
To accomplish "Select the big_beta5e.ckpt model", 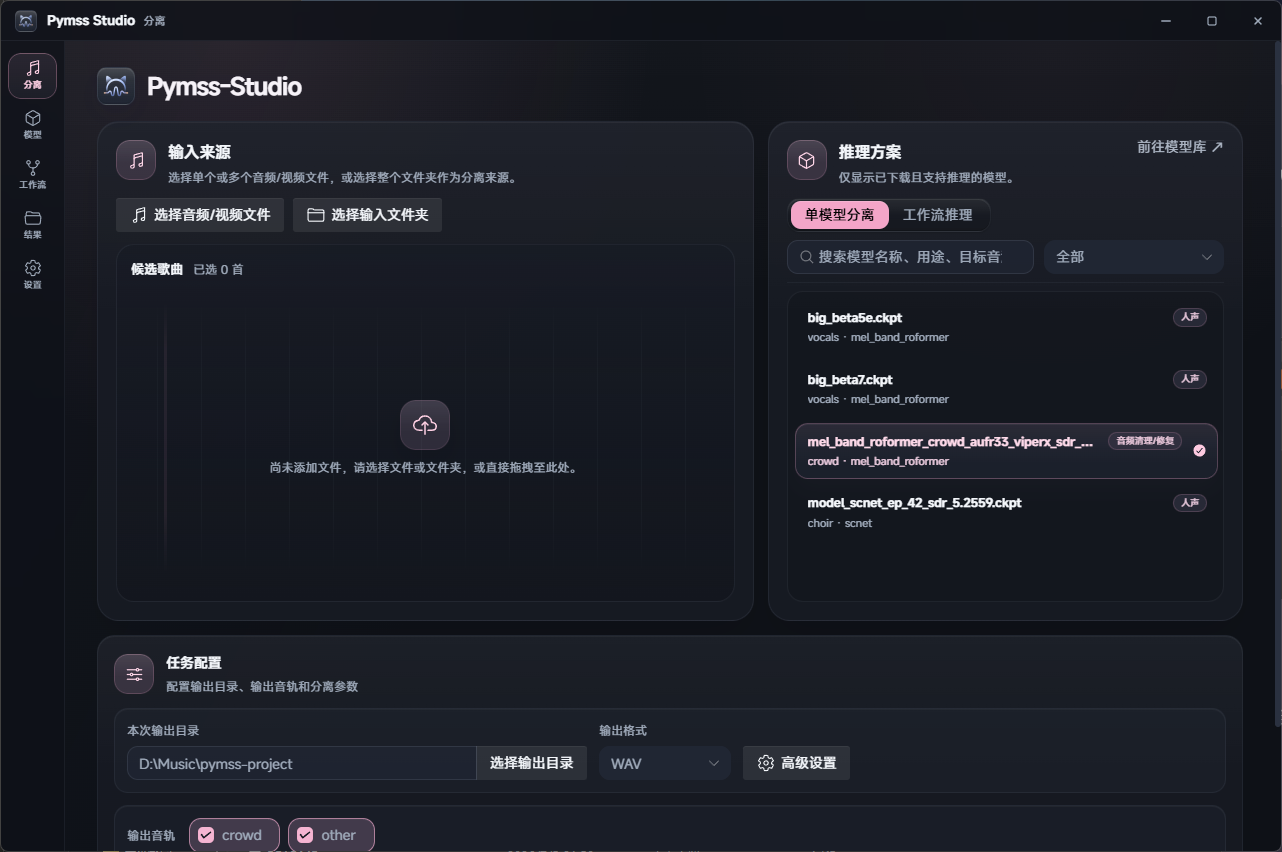I will pos(1006,327).
